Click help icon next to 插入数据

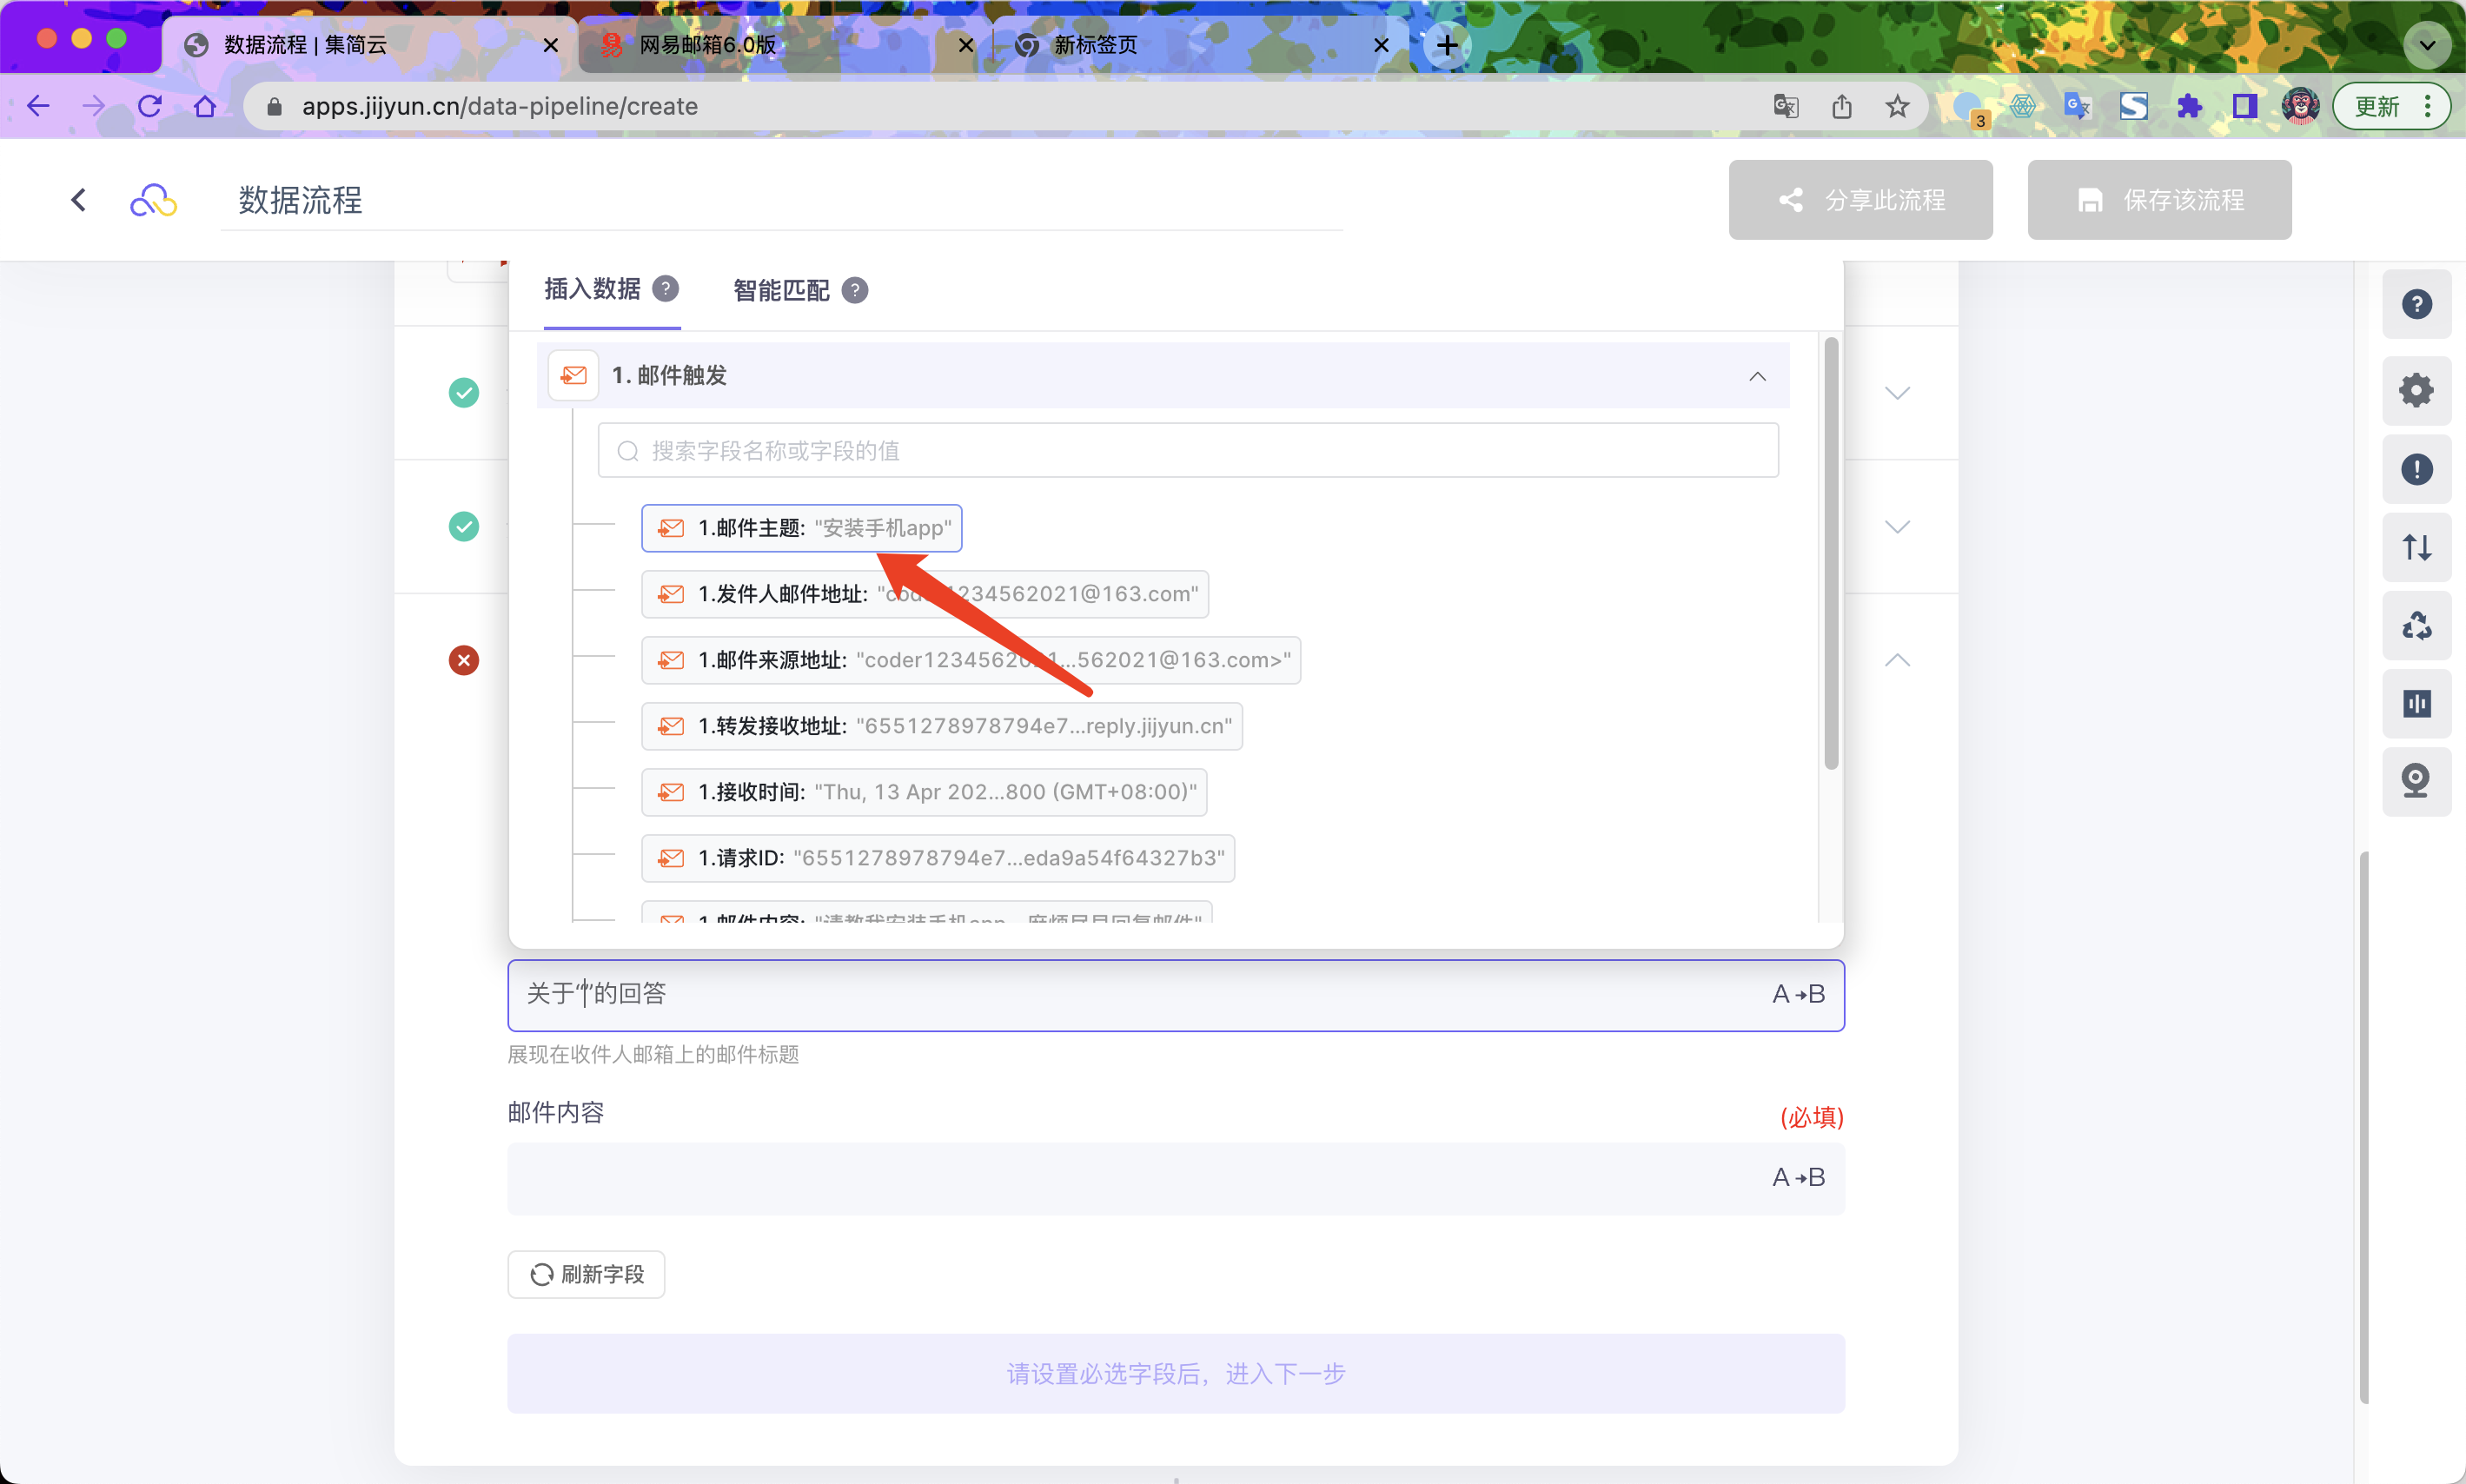665,289
